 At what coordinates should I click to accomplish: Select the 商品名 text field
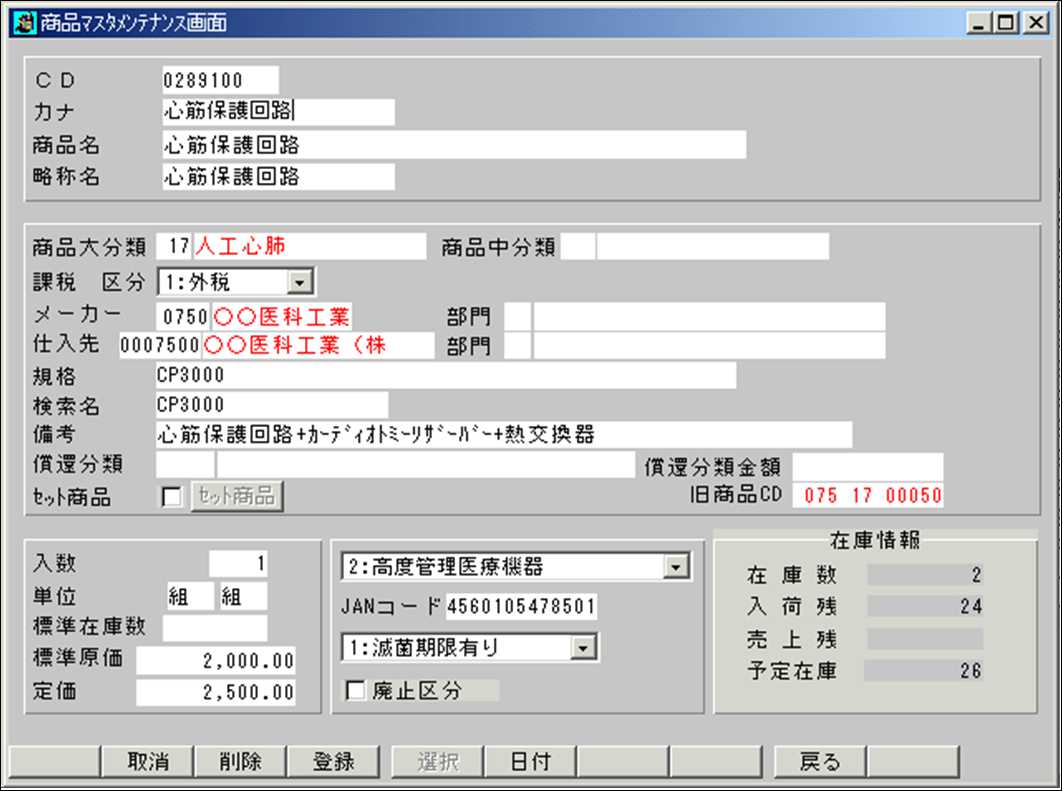453,145
